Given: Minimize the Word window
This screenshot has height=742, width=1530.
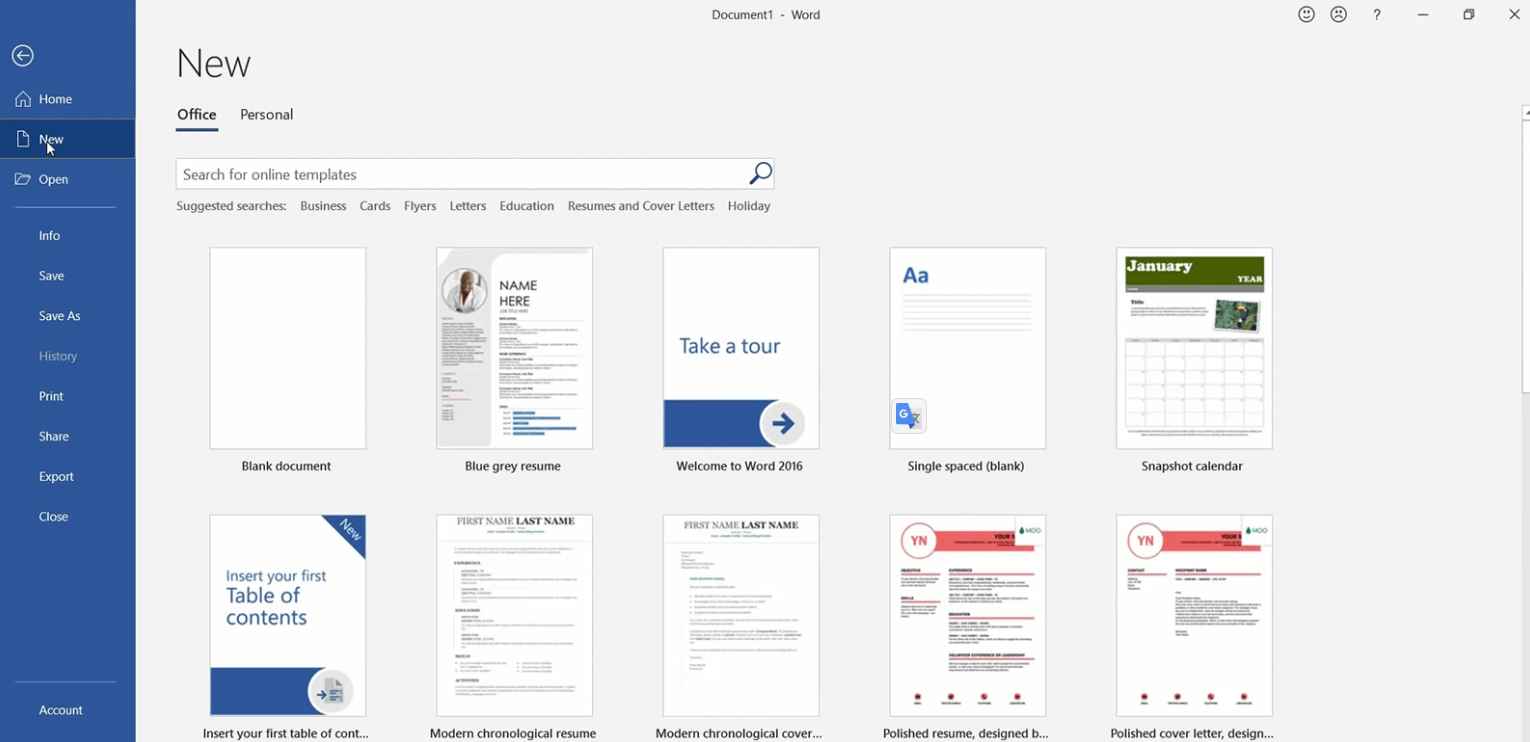Looking at the screenshot, I should coord(1423,14).
